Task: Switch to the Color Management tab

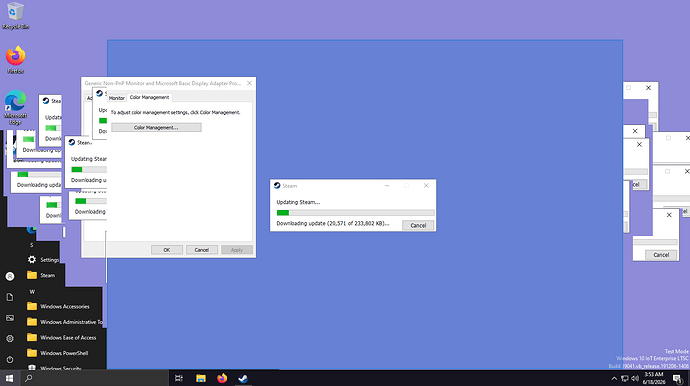Action: tap(149, 97)
